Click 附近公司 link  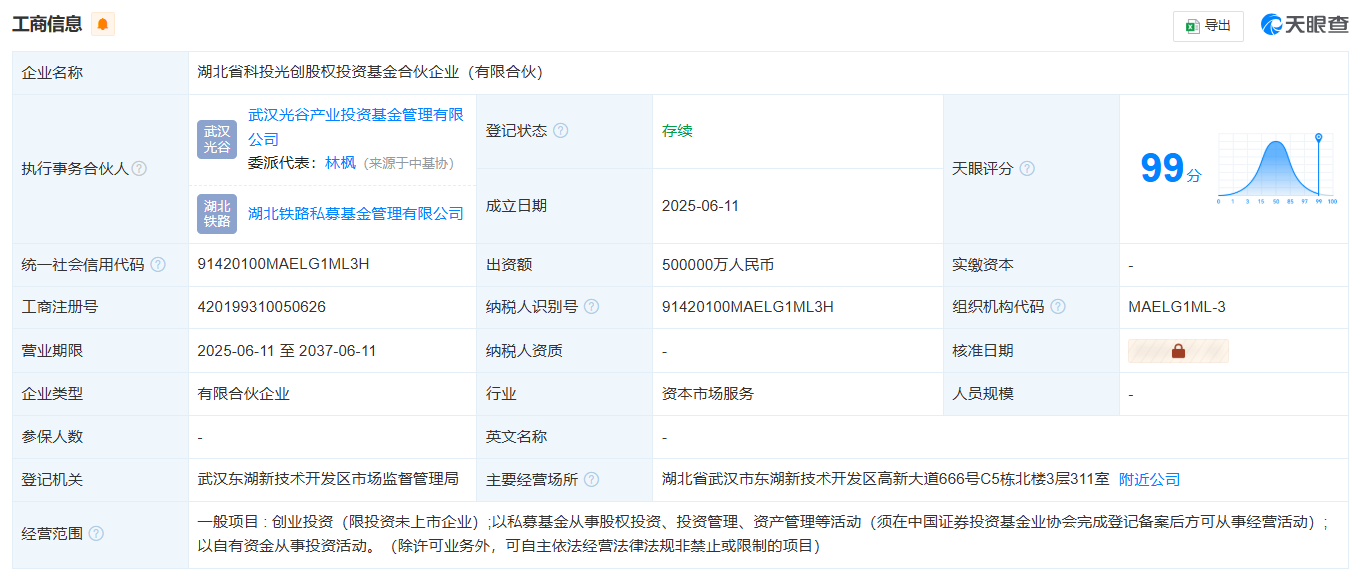coord(1150,479)
